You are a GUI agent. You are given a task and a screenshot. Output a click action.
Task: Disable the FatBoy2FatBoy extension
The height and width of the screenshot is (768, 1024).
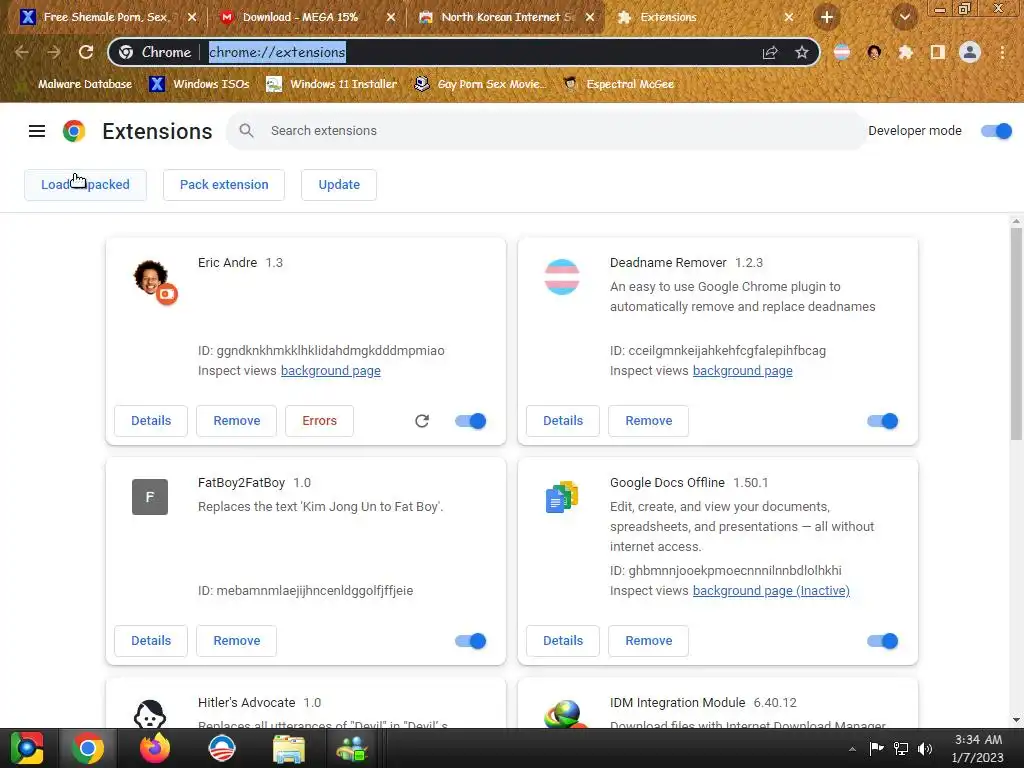coord(470,641)
